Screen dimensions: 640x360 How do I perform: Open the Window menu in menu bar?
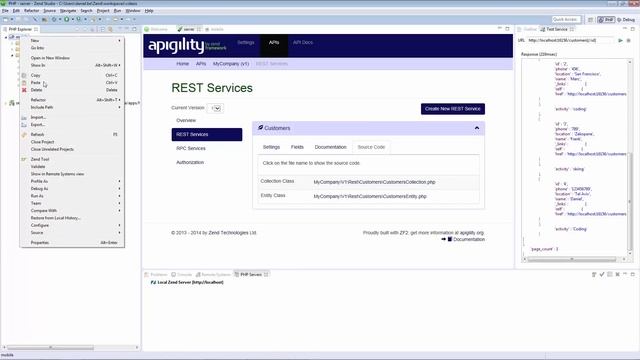(132, 11)
